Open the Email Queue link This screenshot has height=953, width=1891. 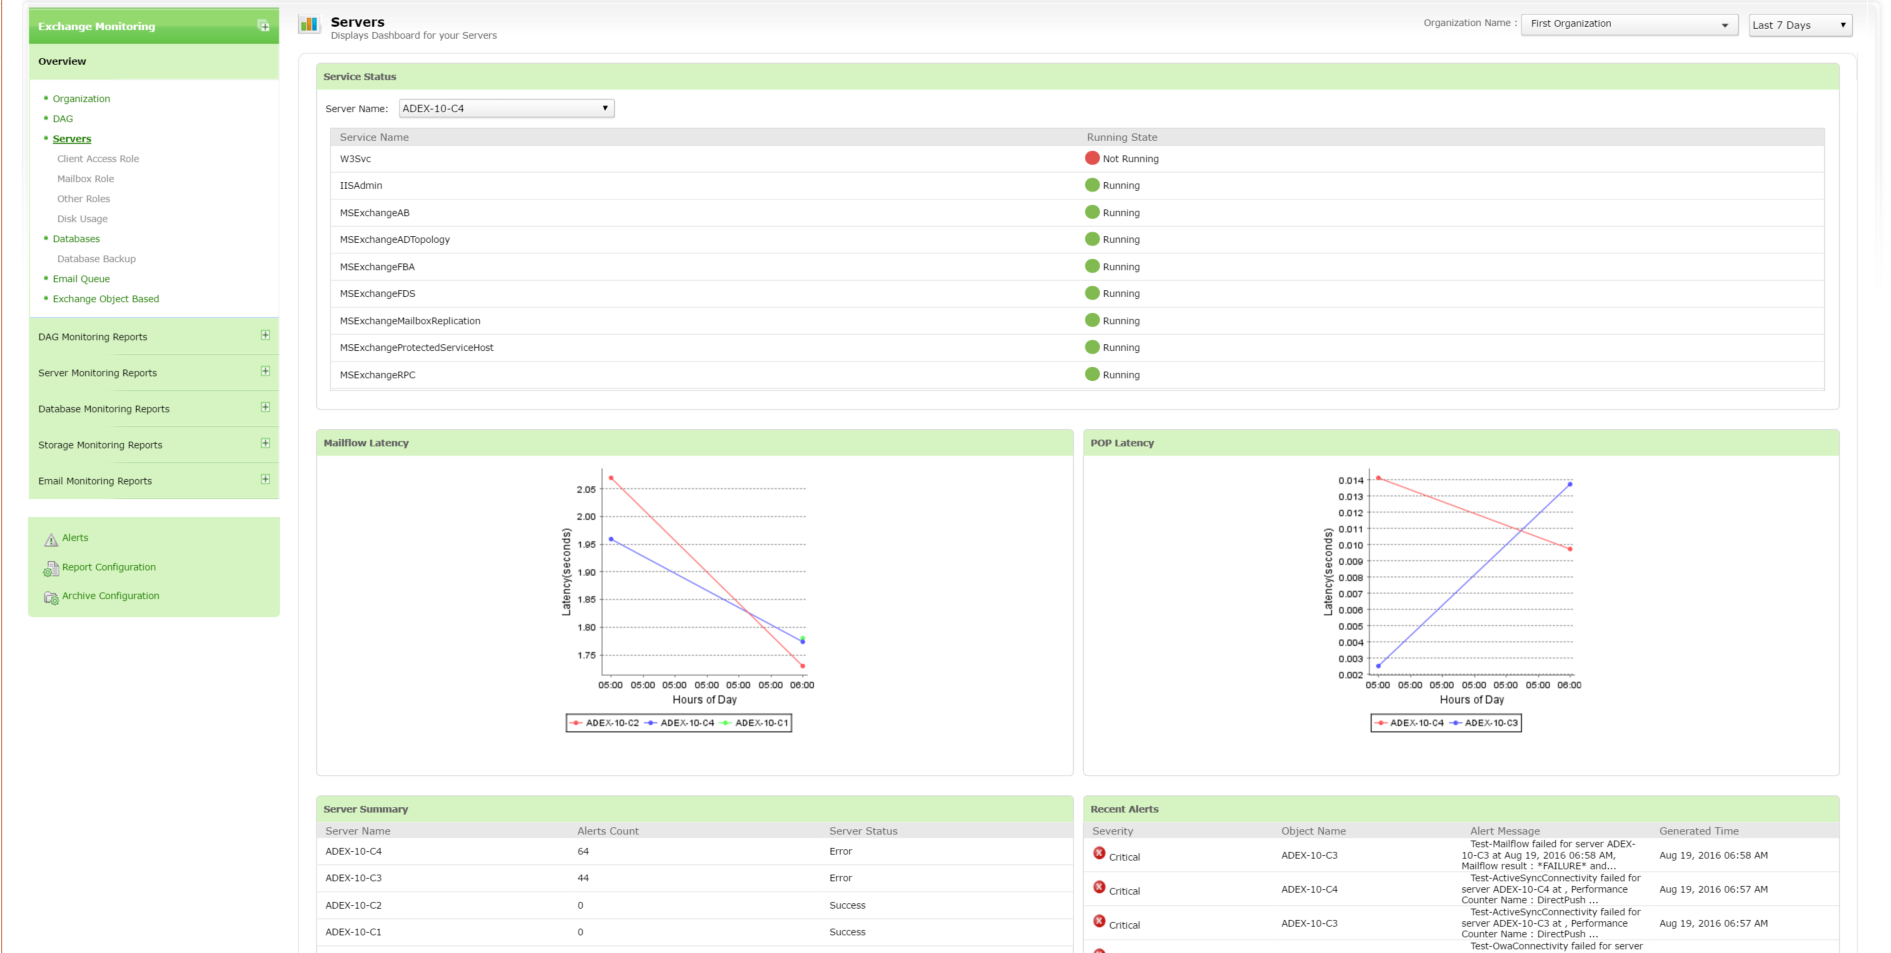point(81,279)
